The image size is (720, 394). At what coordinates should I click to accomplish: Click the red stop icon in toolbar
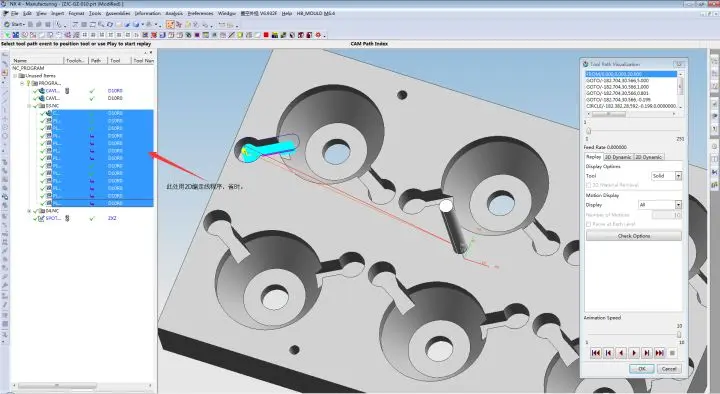click(266, 35)
